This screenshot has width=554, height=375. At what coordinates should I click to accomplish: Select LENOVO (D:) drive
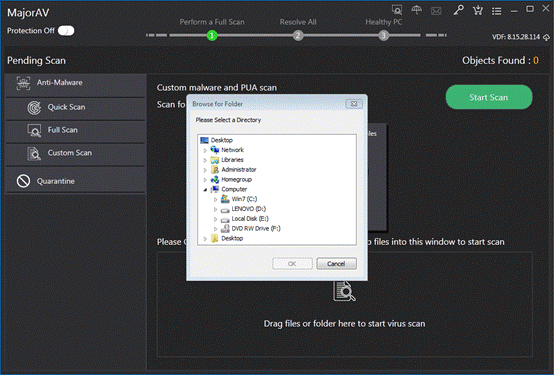tap(248, 209)
